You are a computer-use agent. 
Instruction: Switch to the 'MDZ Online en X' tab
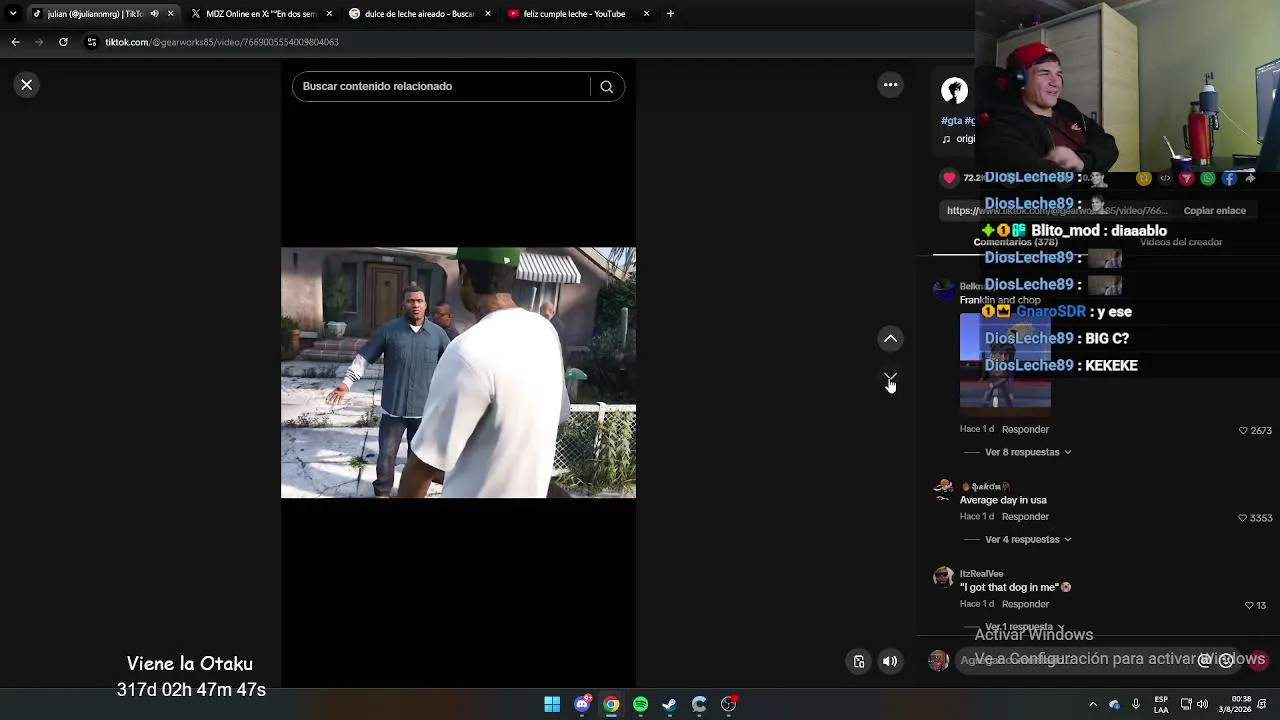(260, 14)
